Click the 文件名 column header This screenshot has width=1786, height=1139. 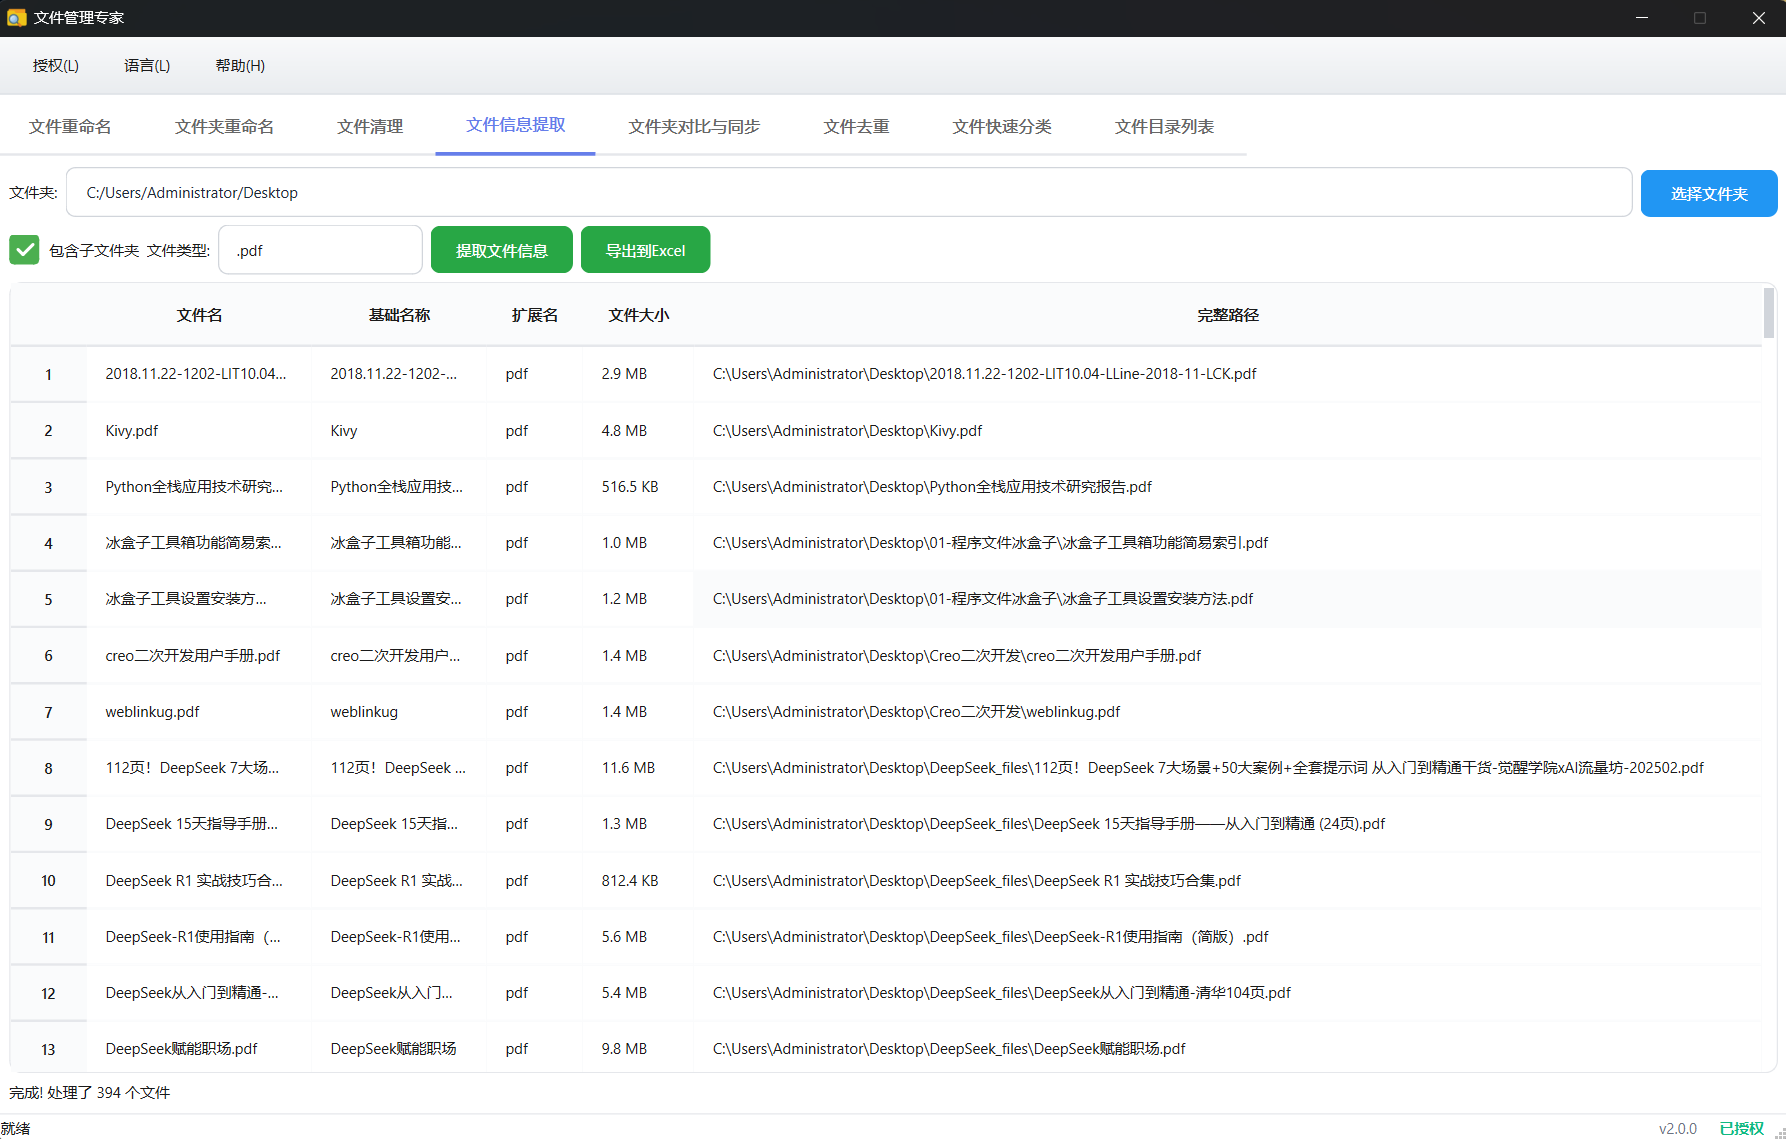[x=199, y=316]
